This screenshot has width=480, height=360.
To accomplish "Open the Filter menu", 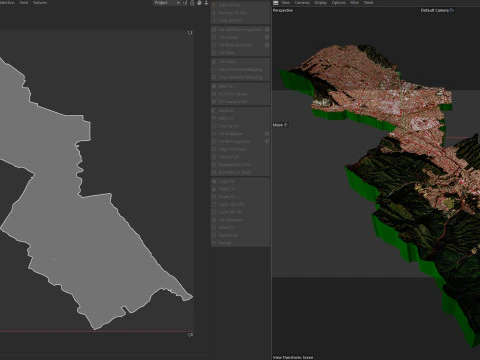I will [354, 3].
